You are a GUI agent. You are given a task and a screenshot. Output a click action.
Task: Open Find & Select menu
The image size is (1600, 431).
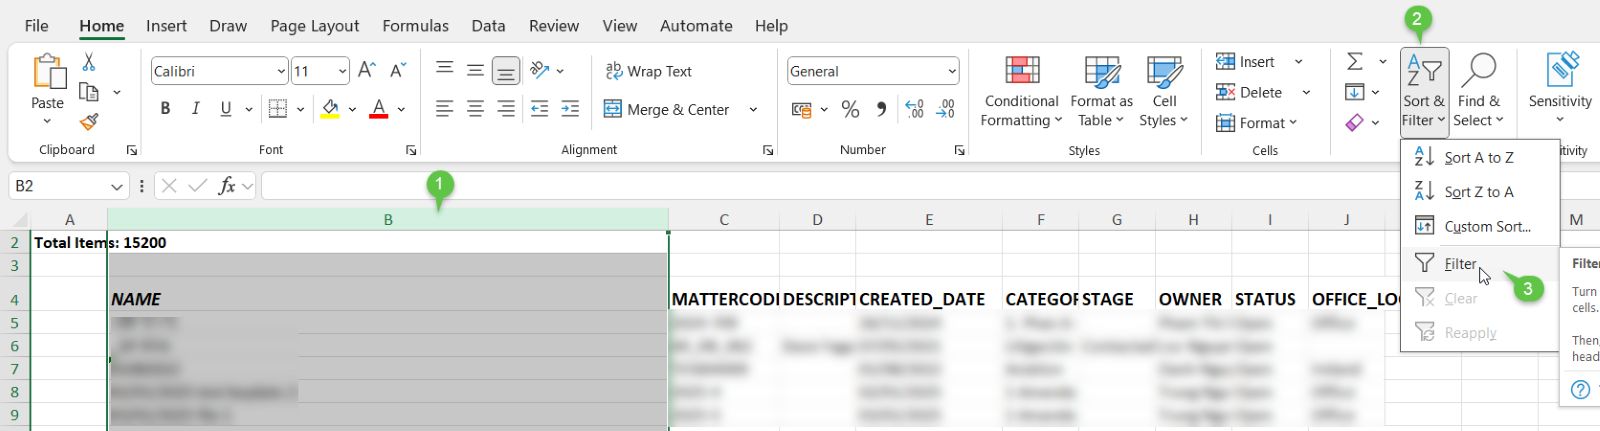click(x=1479, y=92)
